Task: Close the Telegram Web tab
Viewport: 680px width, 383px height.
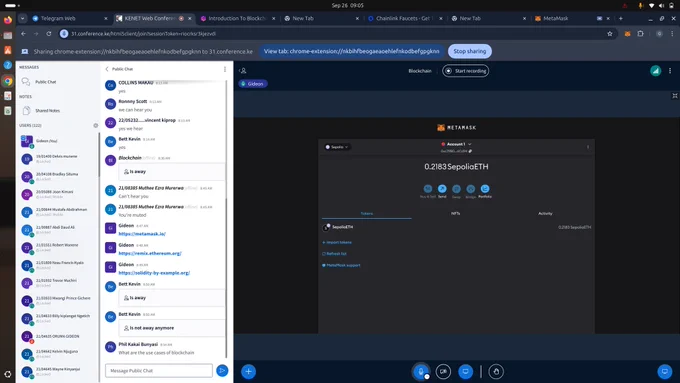Action: [106, 18]
